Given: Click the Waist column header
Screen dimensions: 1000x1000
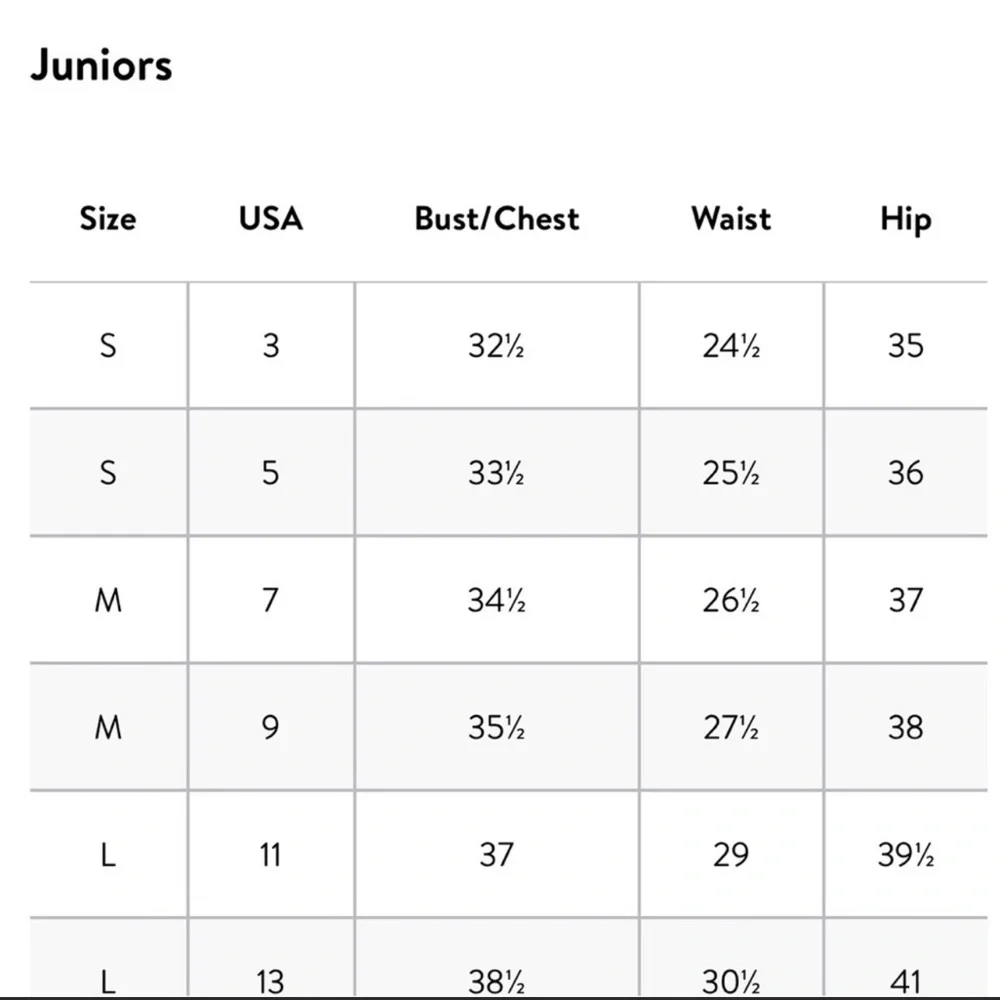Looking at the screenshot, I should (732, 219).
